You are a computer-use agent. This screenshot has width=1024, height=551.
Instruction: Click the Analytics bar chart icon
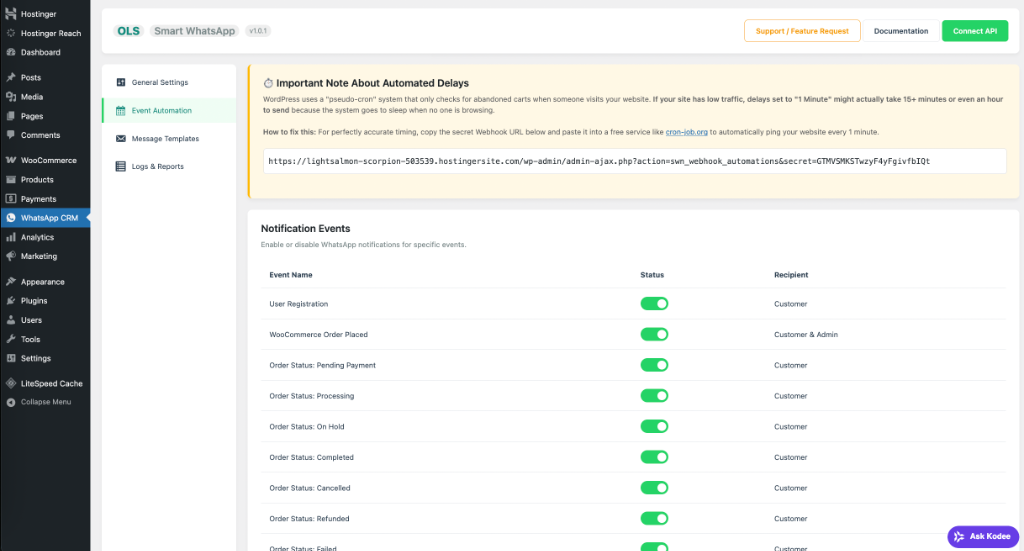click(10, 237)
